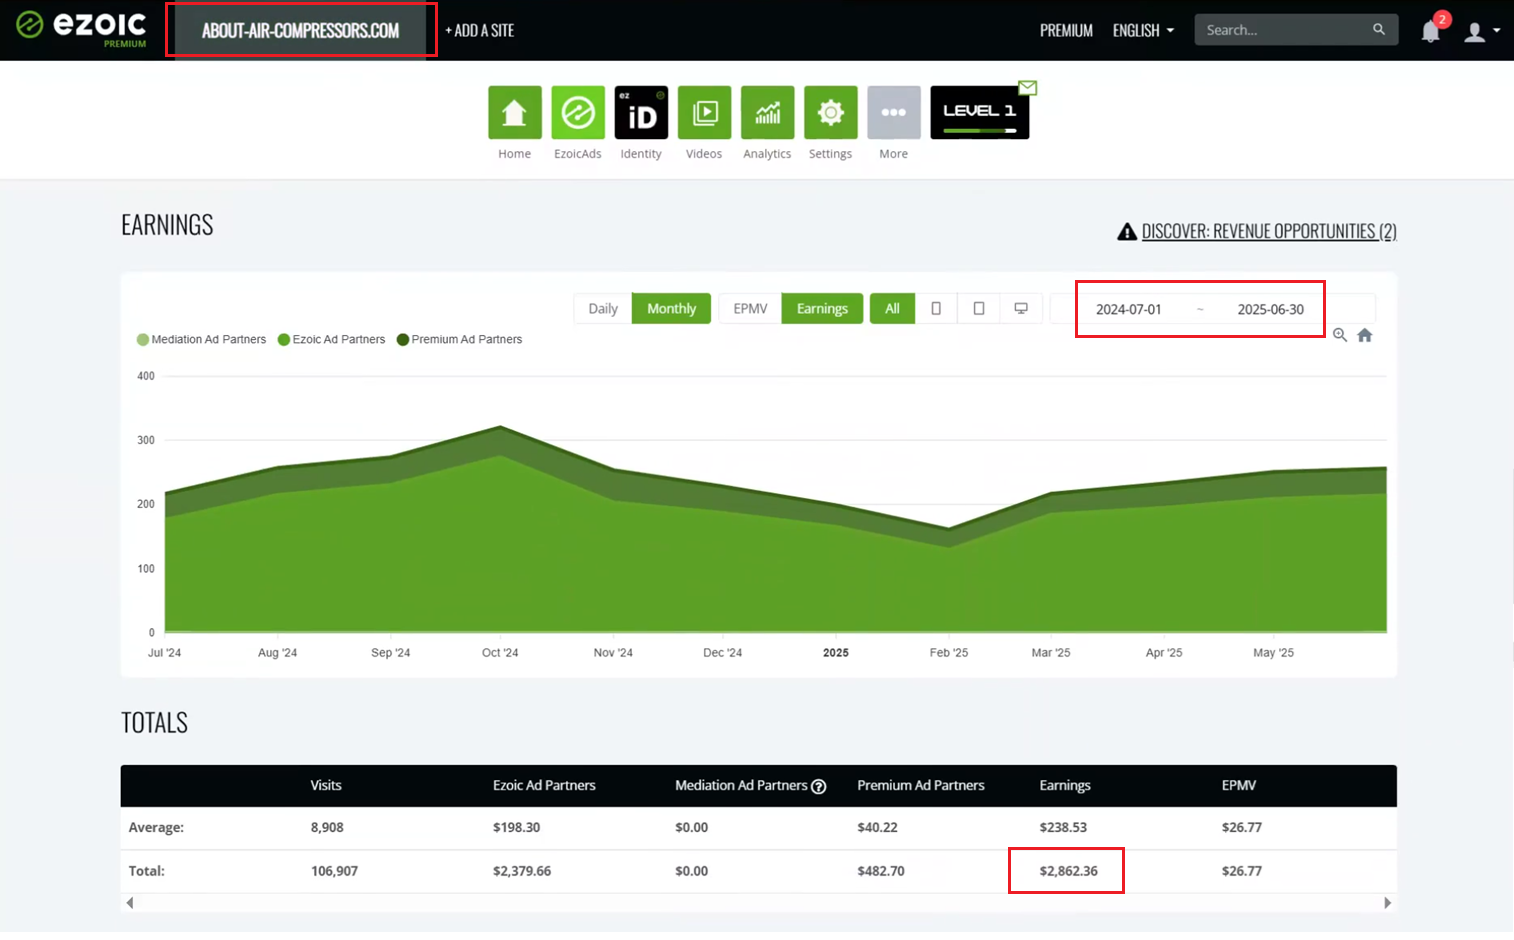This screenshot has width=1514, height=940.
Task: Open the envelope on Level badge
Action: (x=1028, y=88)
